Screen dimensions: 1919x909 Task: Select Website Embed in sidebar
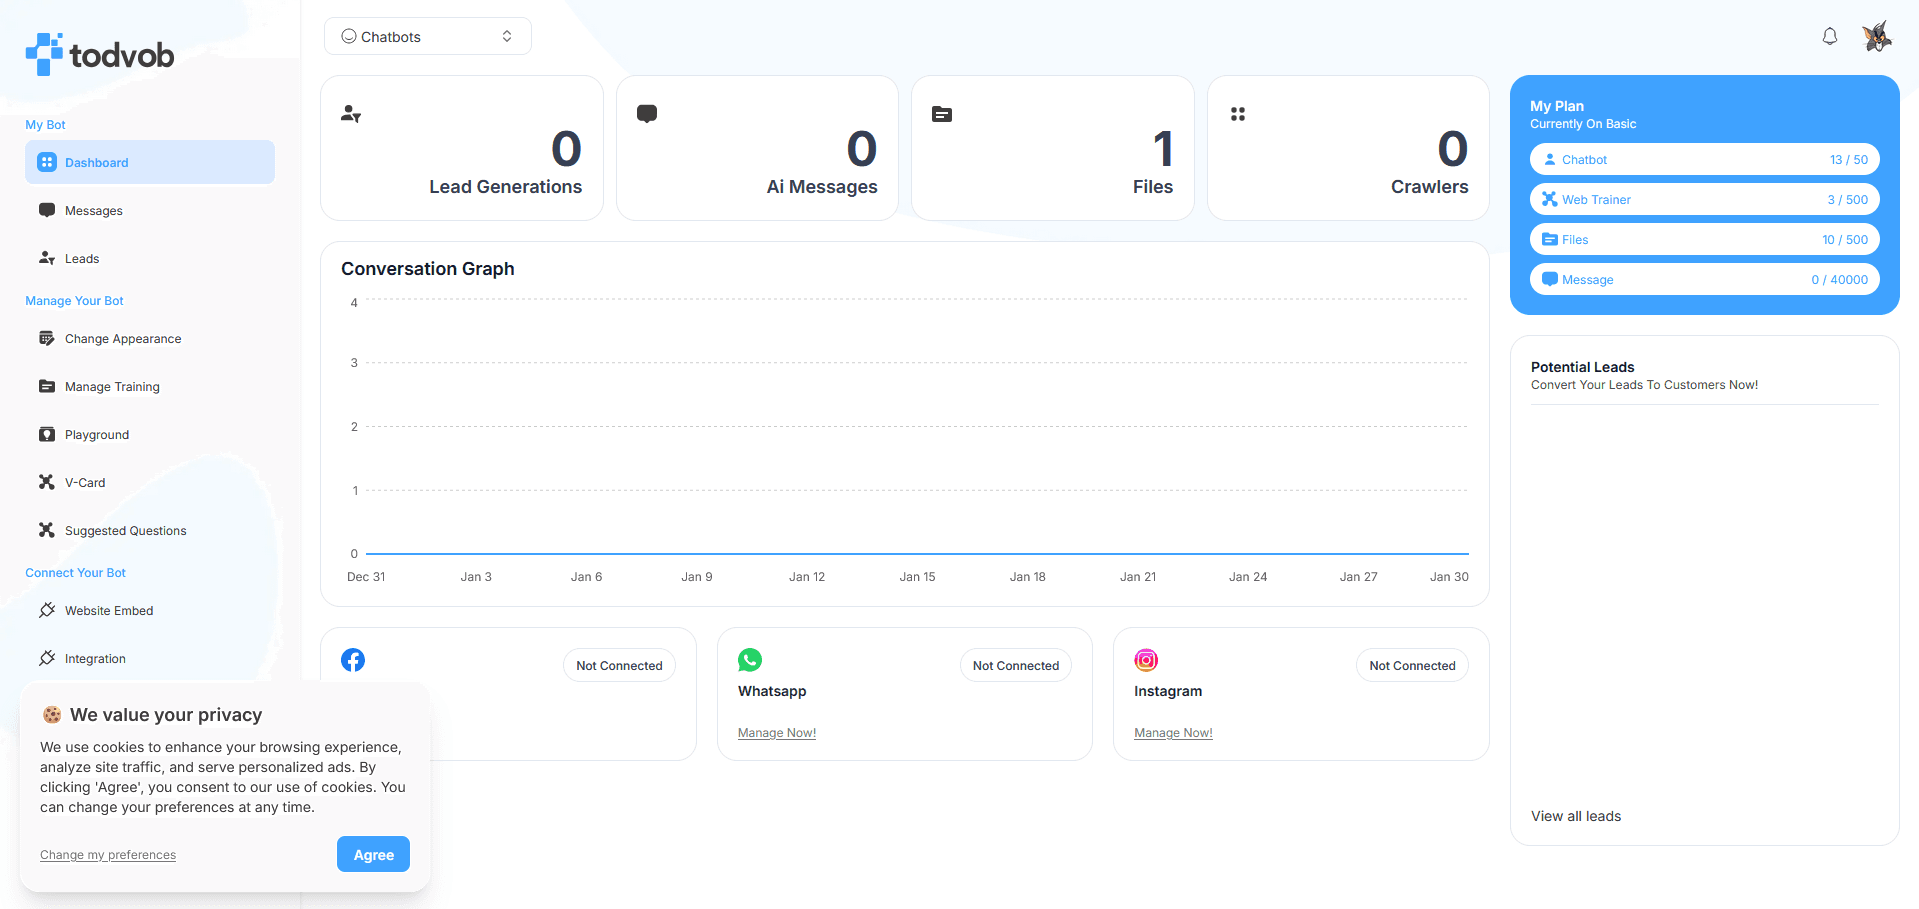pos(109,611)
